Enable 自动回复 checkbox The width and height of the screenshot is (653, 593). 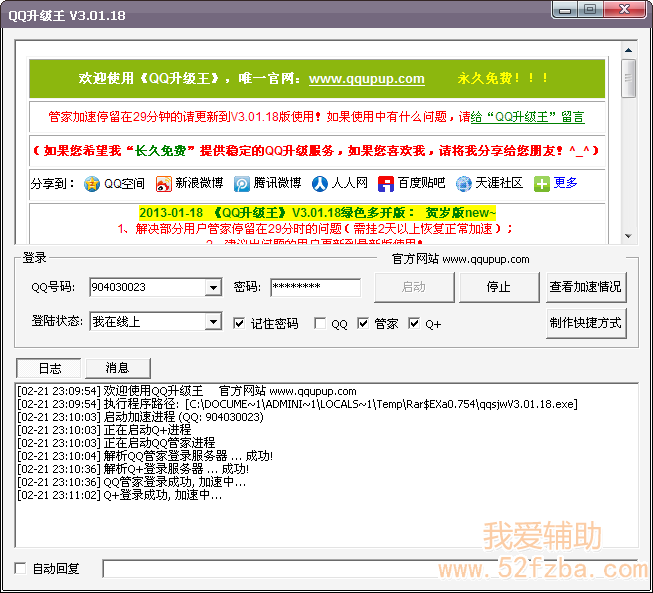(20, 568)
